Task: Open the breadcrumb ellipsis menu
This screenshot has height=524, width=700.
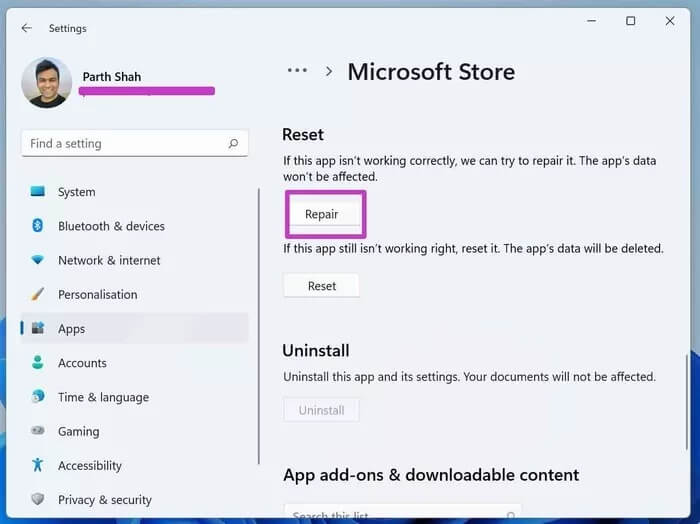Action: 297,70
